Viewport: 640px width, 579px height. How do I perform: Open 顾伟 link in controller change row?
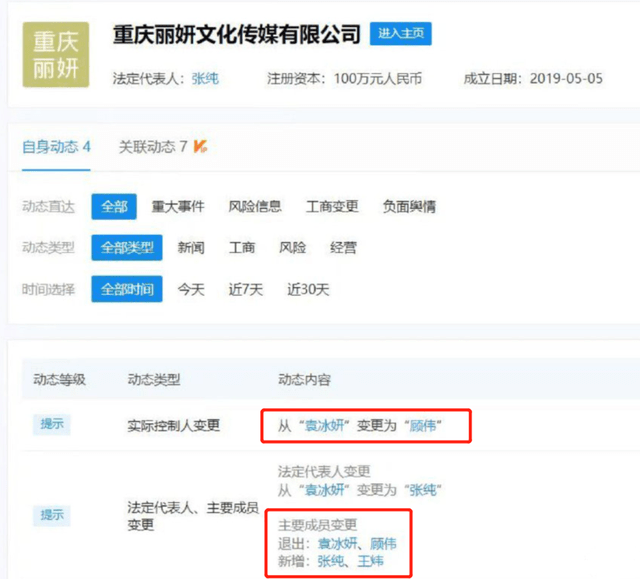click(x=422, y=426)
